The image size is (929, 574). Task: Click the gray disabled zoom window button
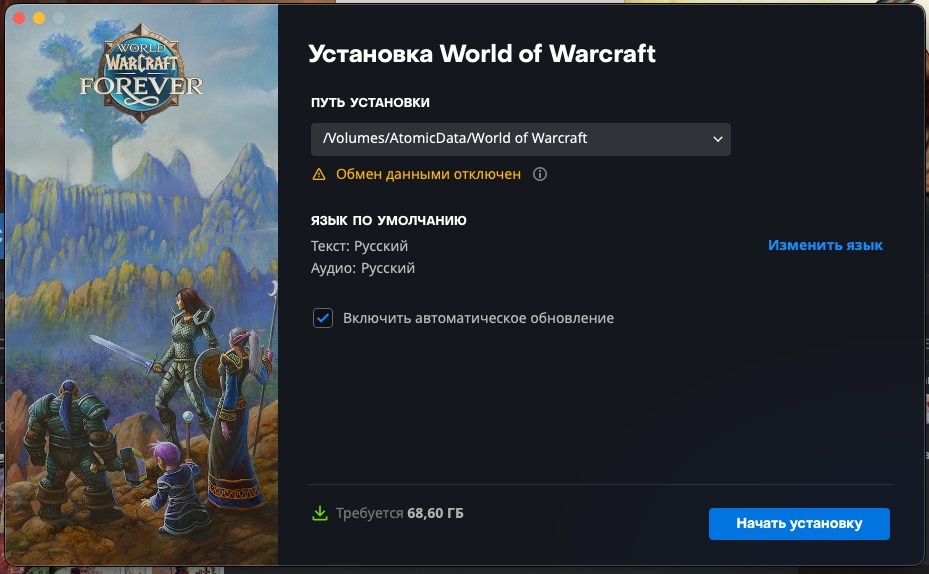coord(59,18)
